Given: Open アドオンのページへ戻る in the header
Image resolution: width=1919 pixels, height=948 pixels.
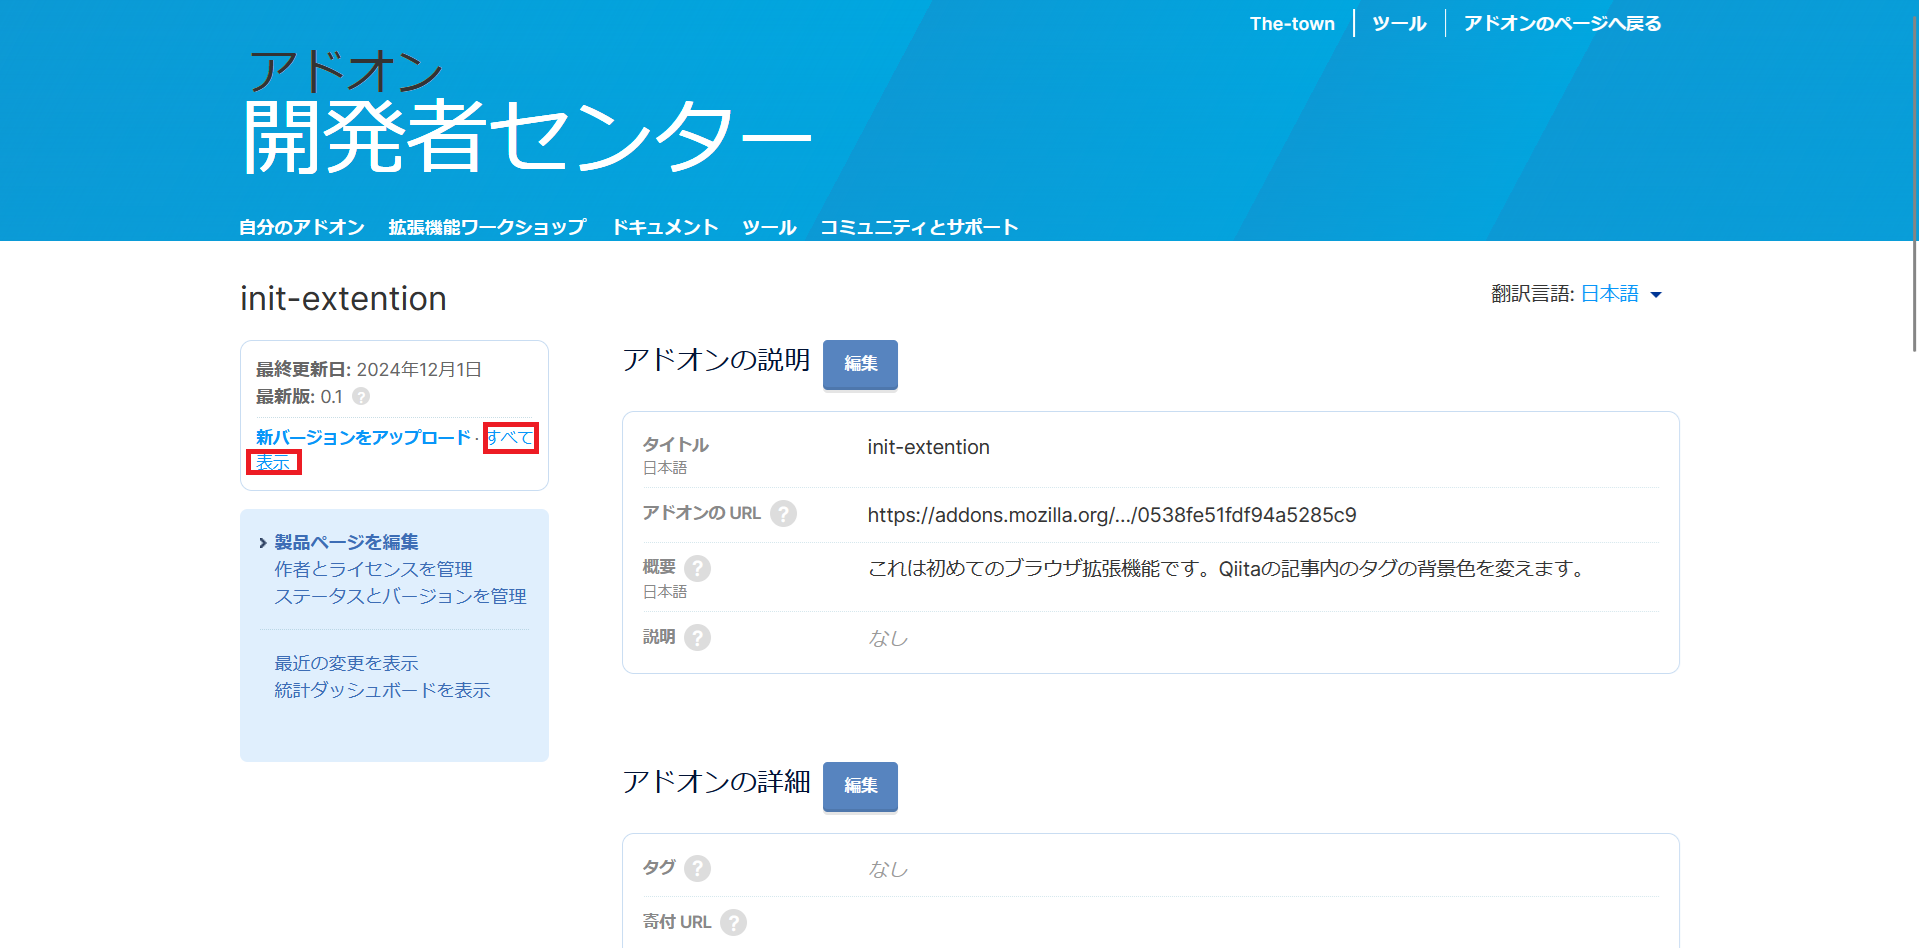Looking at the screenshot, I should 1561,22.
